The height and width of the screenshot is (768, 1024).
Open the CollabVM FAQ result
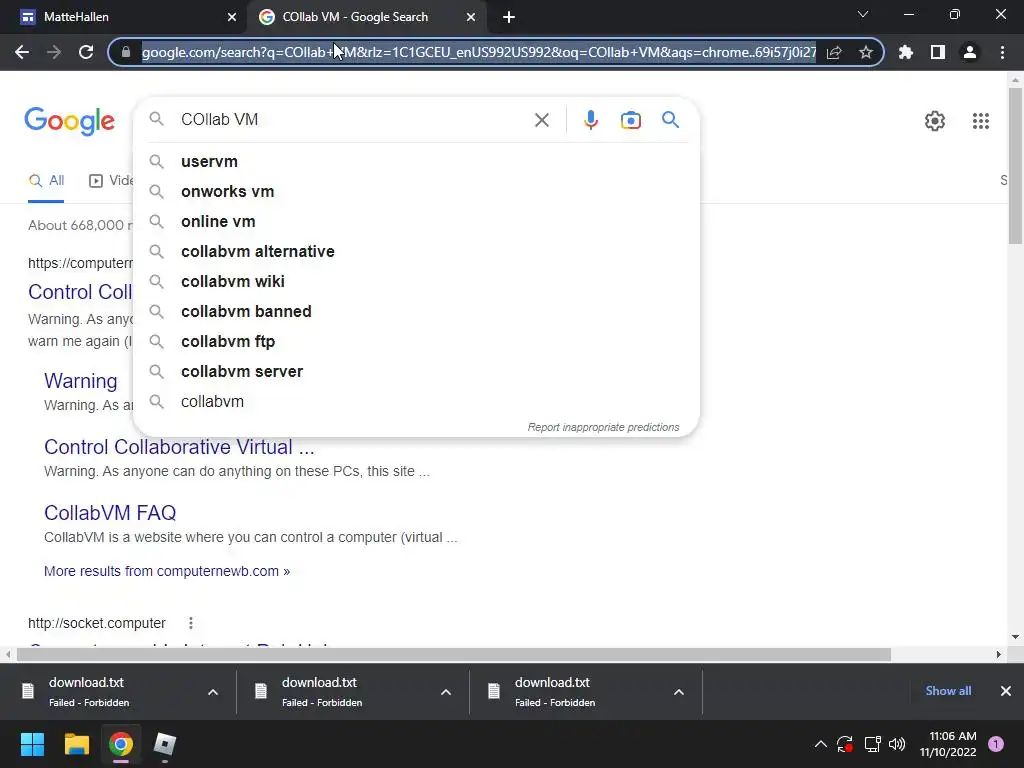click(110, 513)
